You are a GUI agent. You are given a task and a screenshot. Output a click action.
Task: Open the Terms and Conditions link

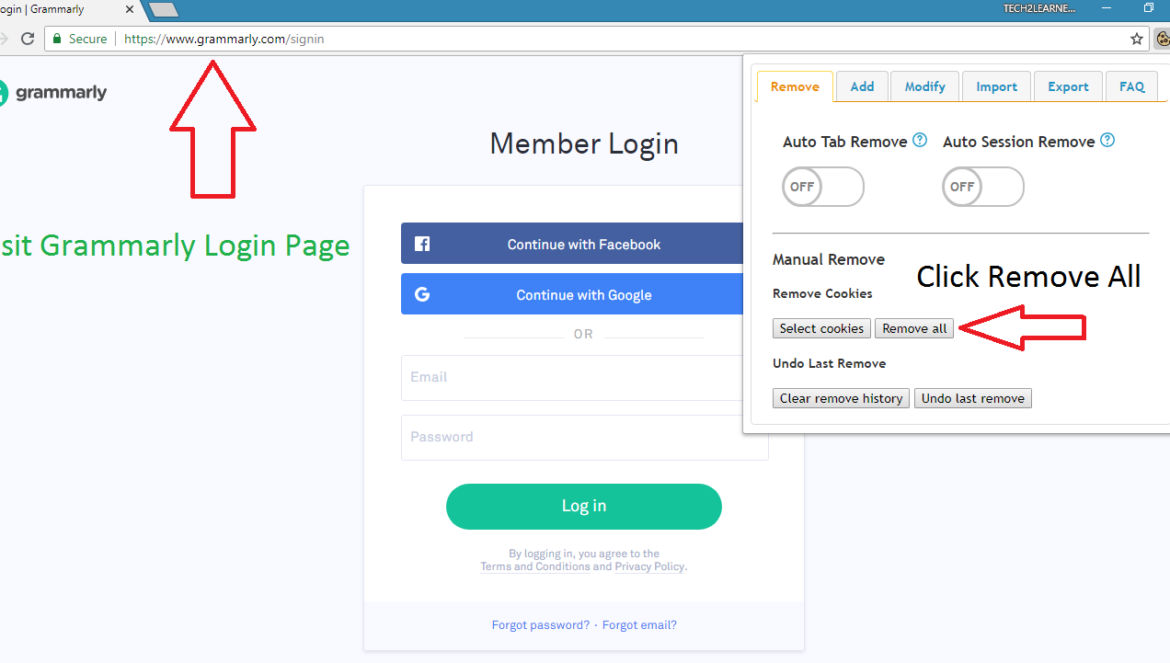[x=535, y=567]
